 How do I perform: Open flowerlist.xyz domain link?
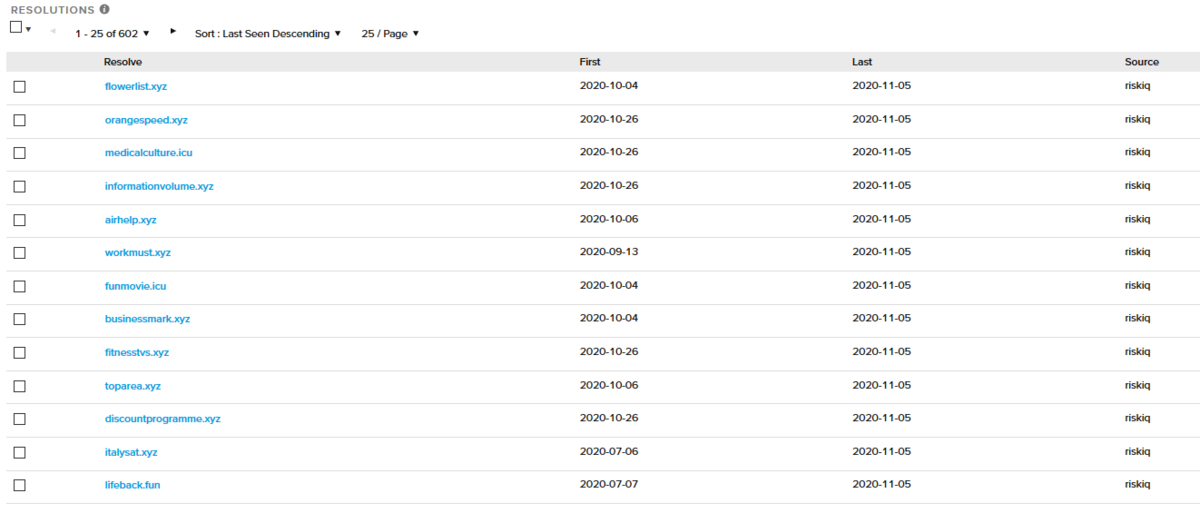pyautogui.click(x=136, y=86)
